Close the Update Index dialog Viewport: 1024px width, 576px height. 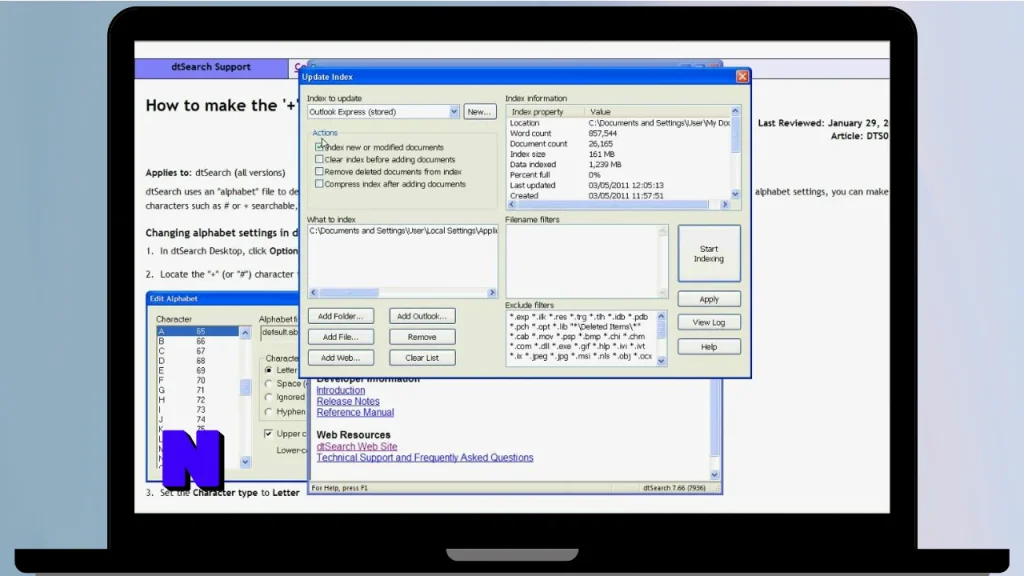click(x=742, y=76)
